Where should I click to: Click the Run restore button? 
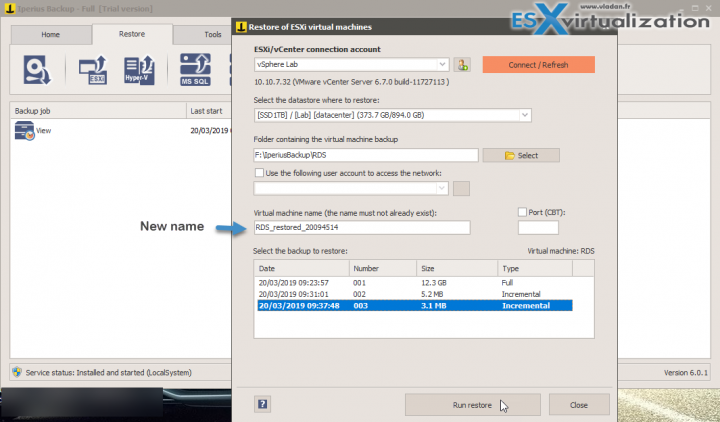pos(472,405)
